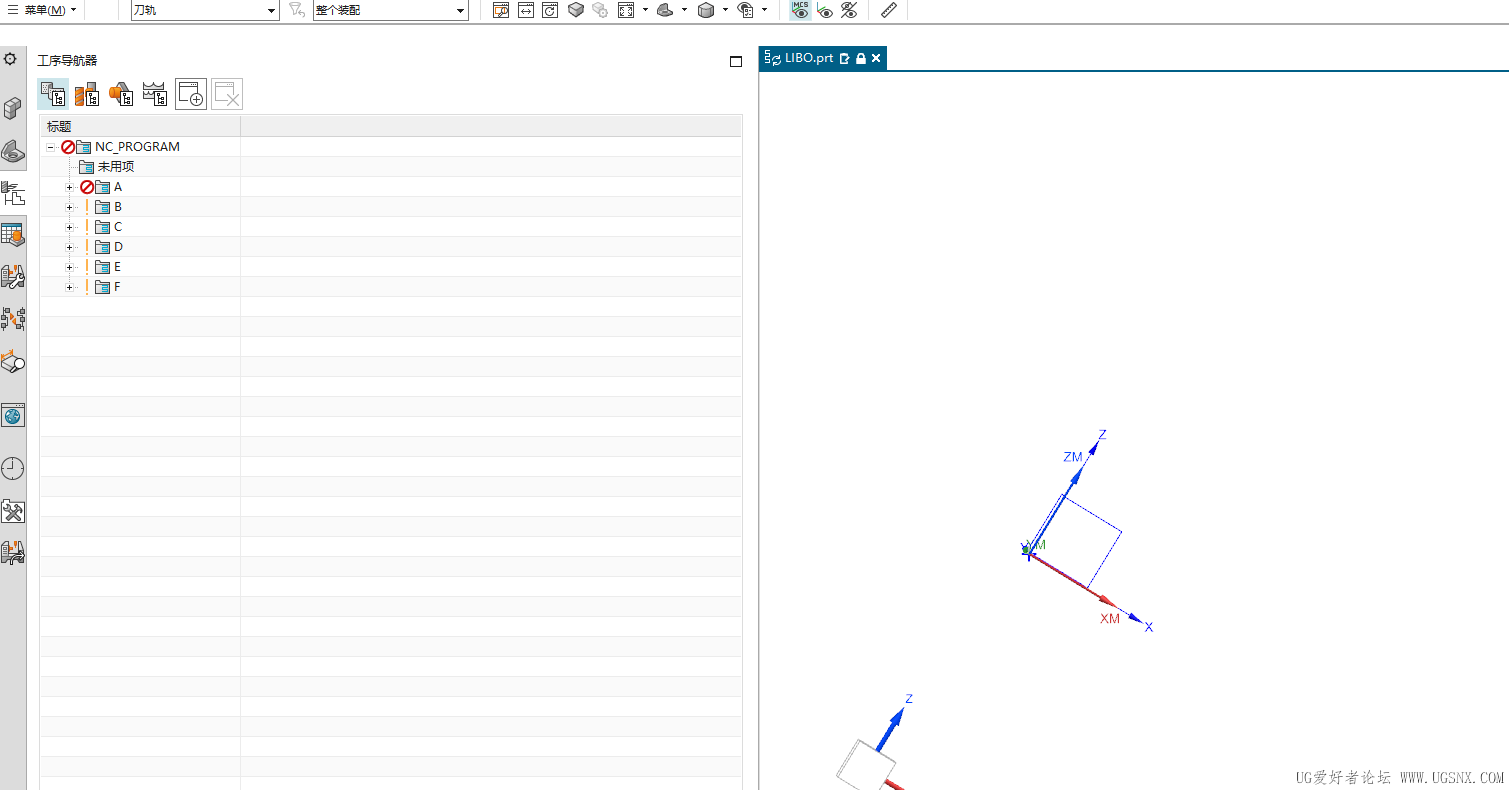Click the solid body display icon
Viewport: 1509px width, 790px height.
tap(576, 10)
